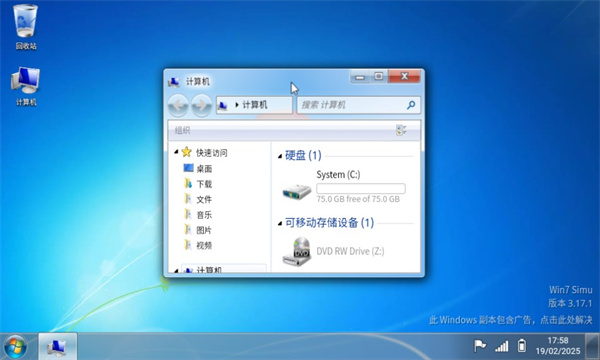Click the 图片 folder icon in sidebar
Screen dimensions: 600x360
click(x=188, y=230)
